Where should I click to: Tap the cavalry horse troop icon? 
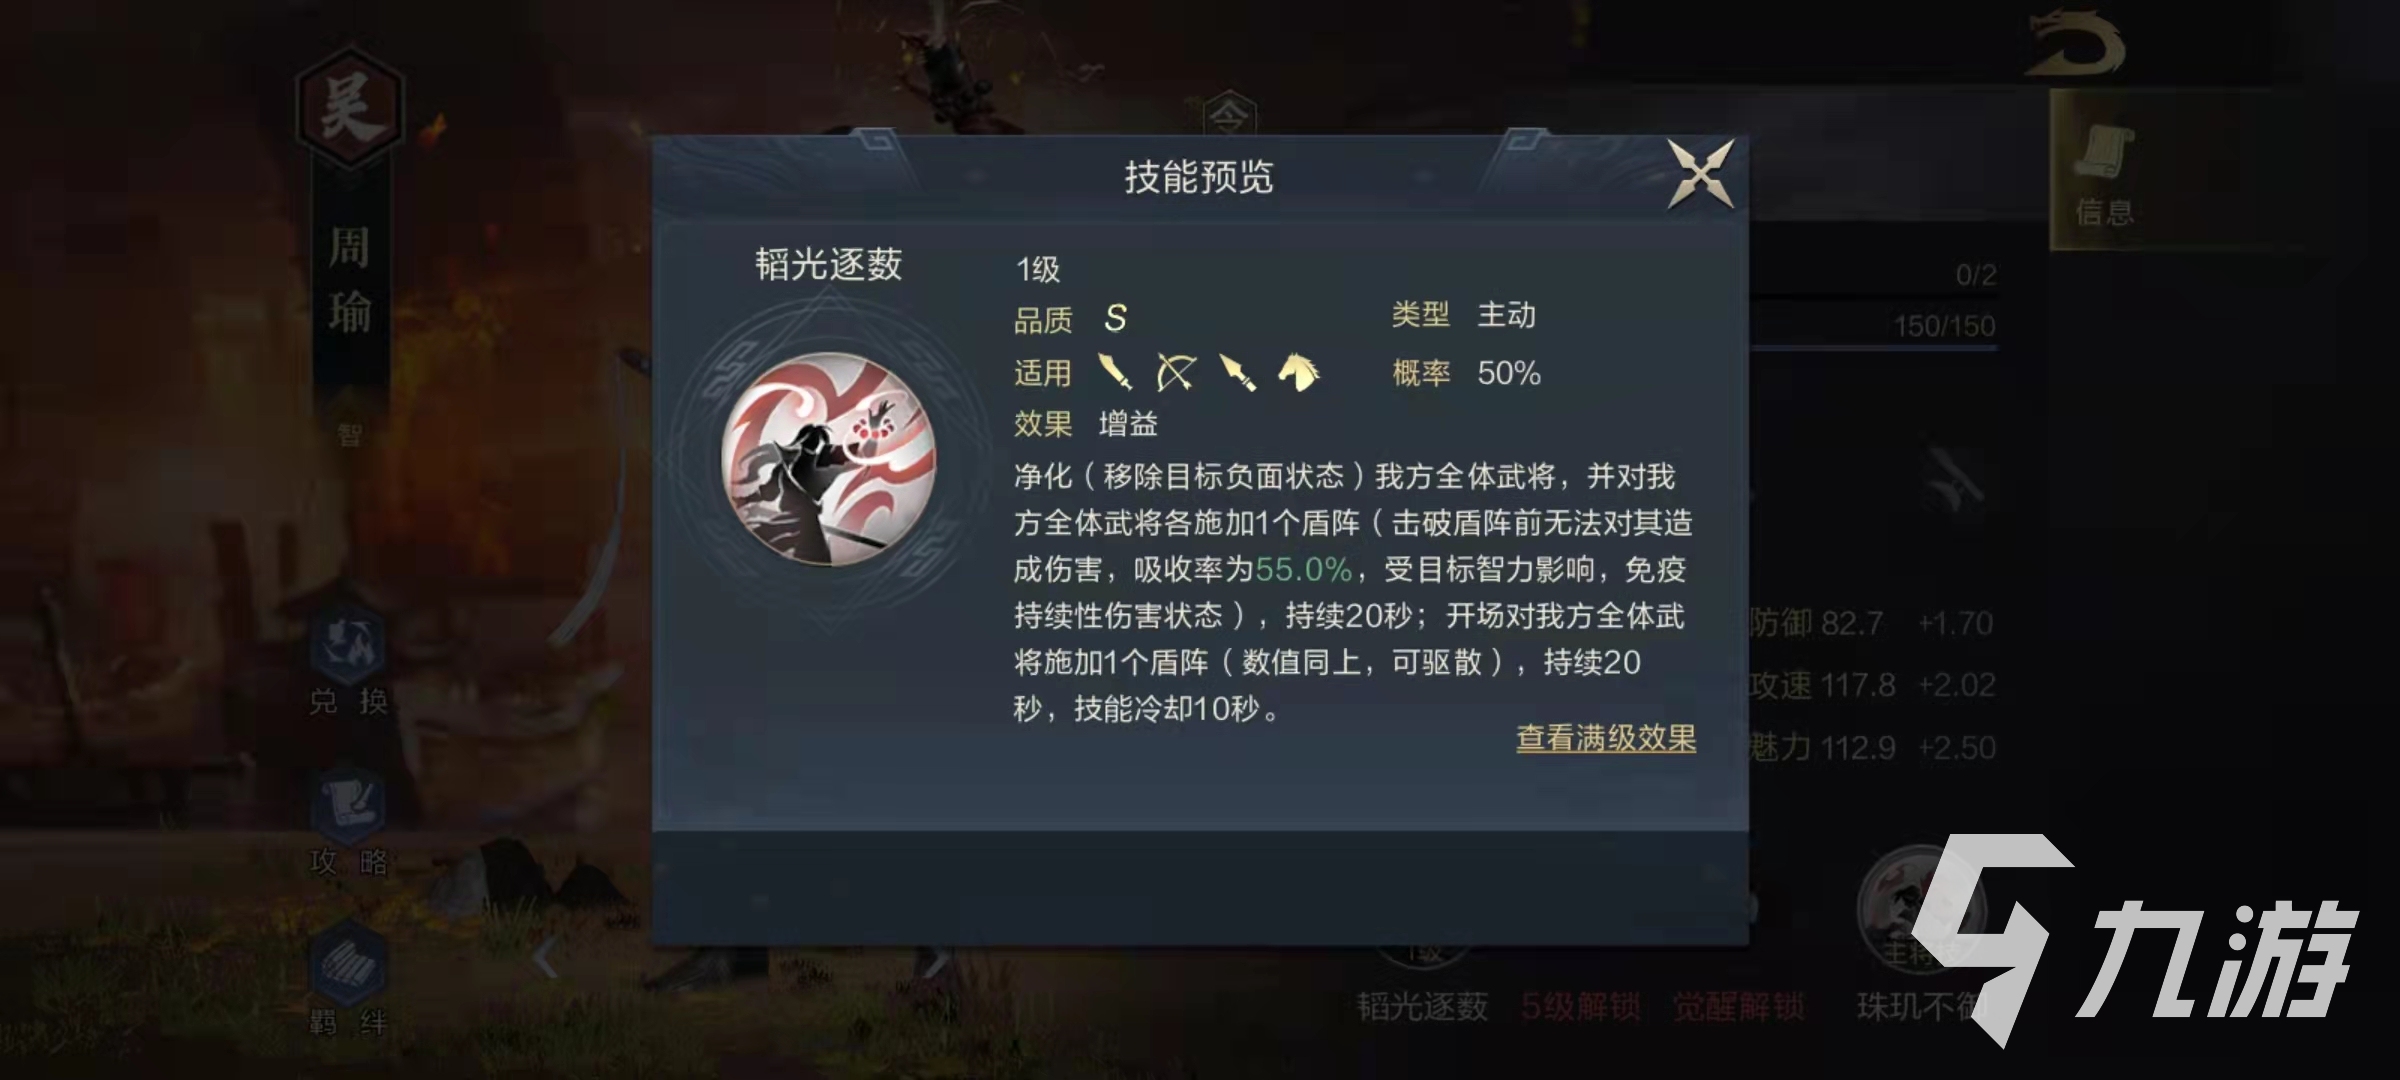coord(1298,372)
